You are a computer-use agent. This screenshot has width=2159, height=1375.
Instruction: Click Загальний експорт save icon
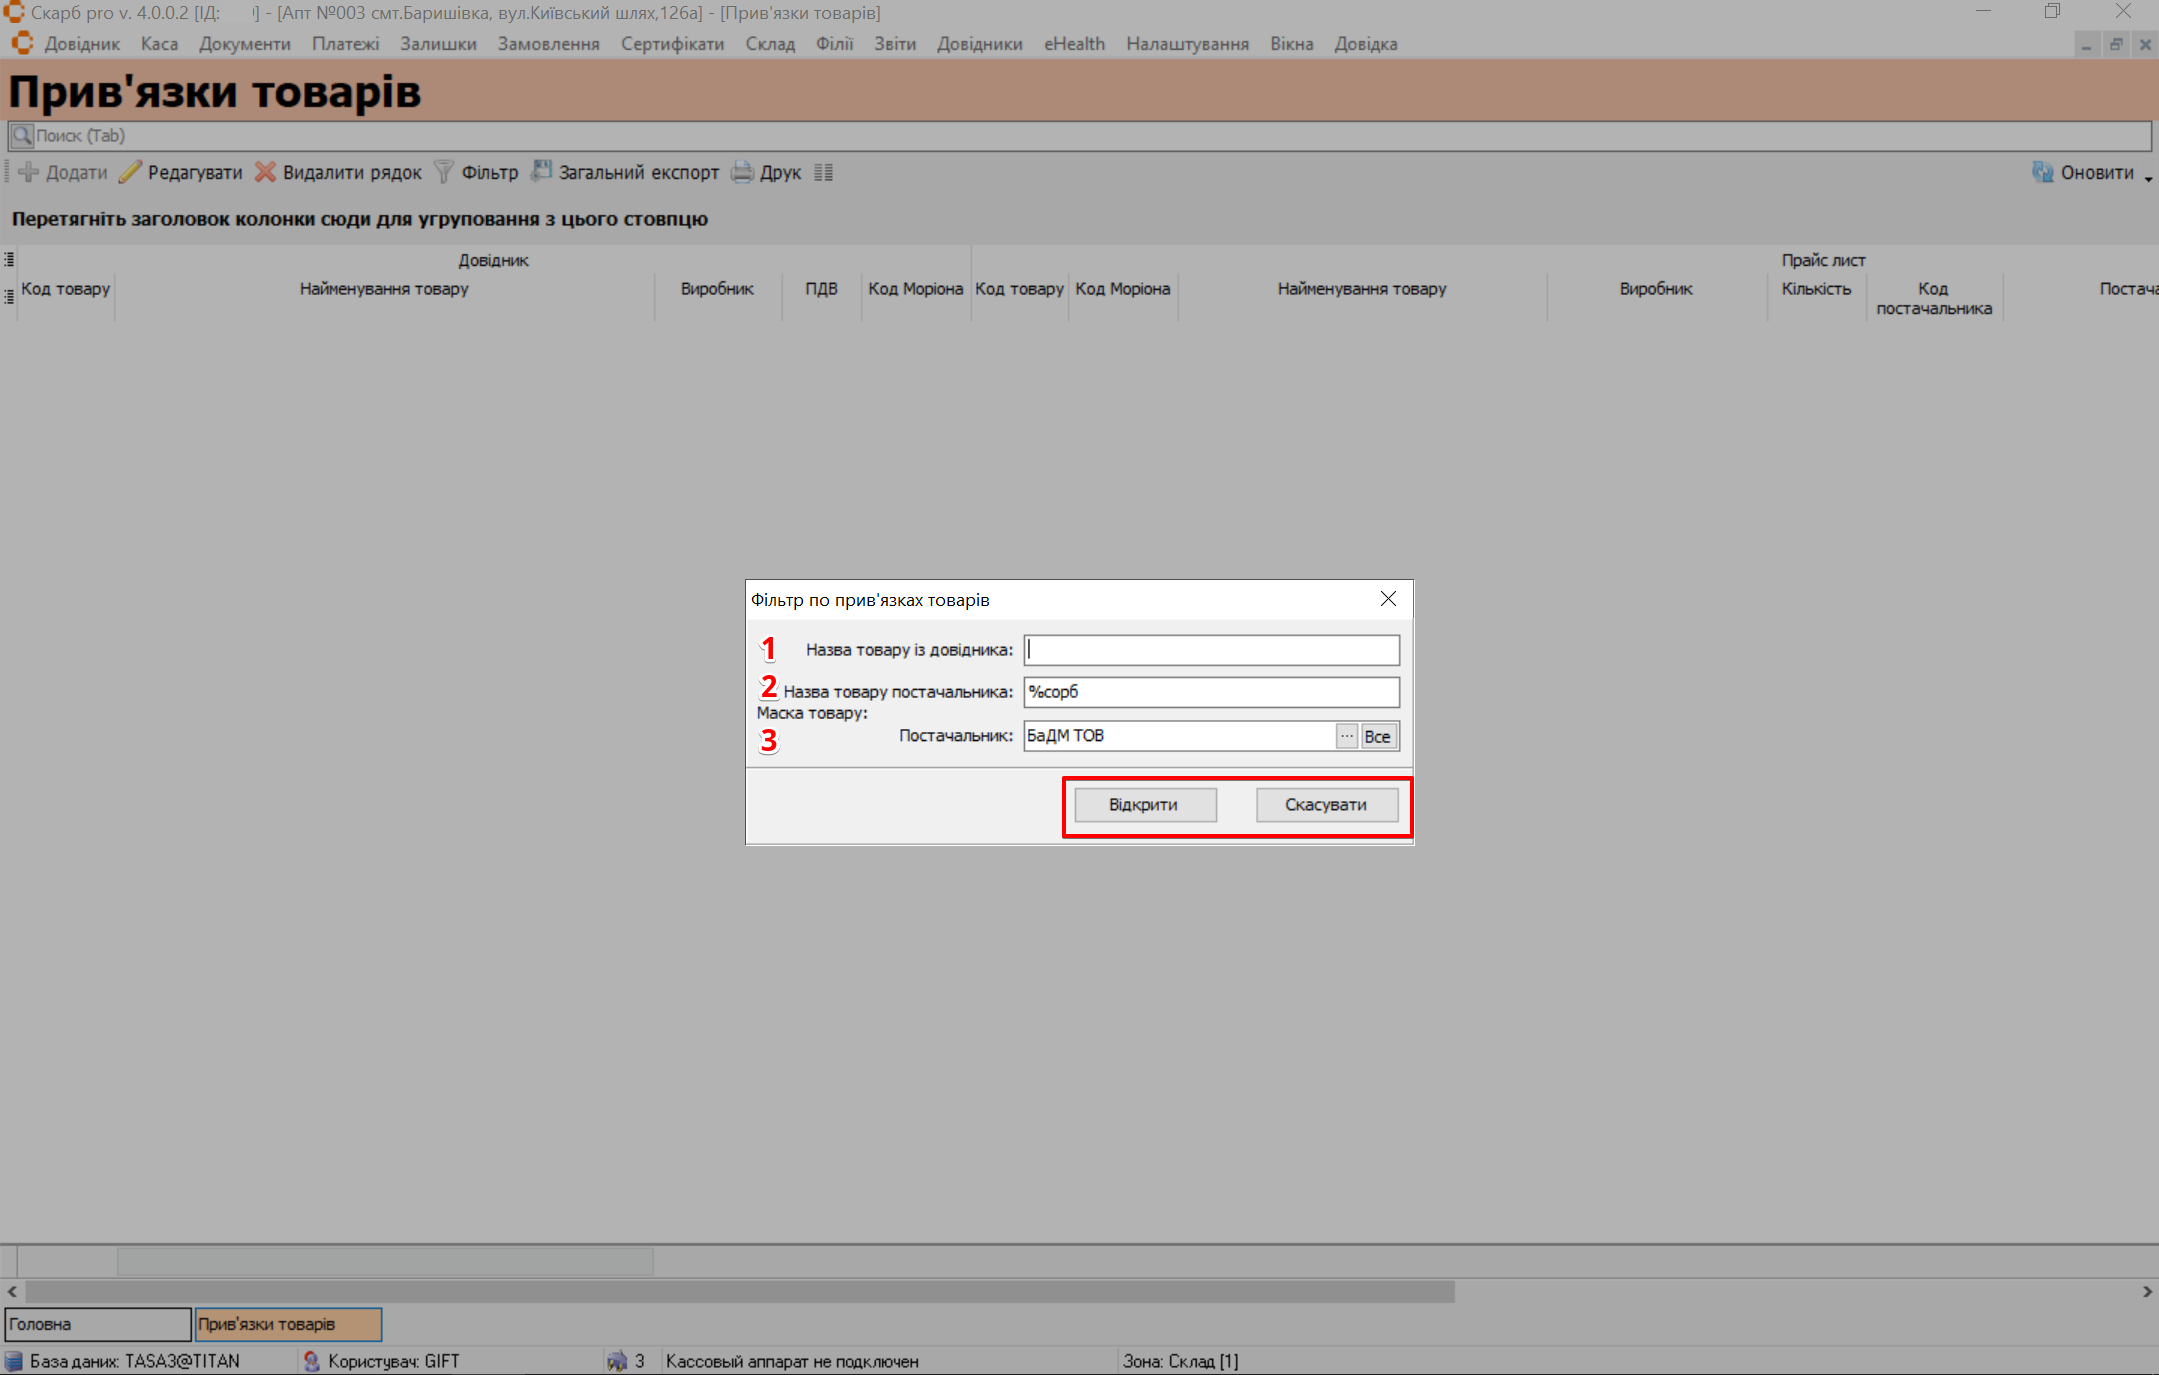click(x=541, y=171)
